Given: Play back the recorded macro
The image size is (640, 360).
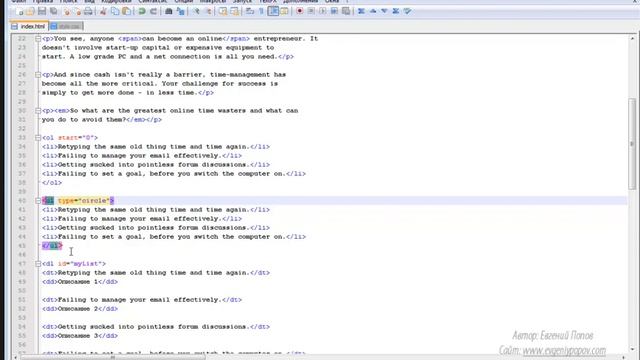Looking at the screenshot, I should (x=322, y=11).
